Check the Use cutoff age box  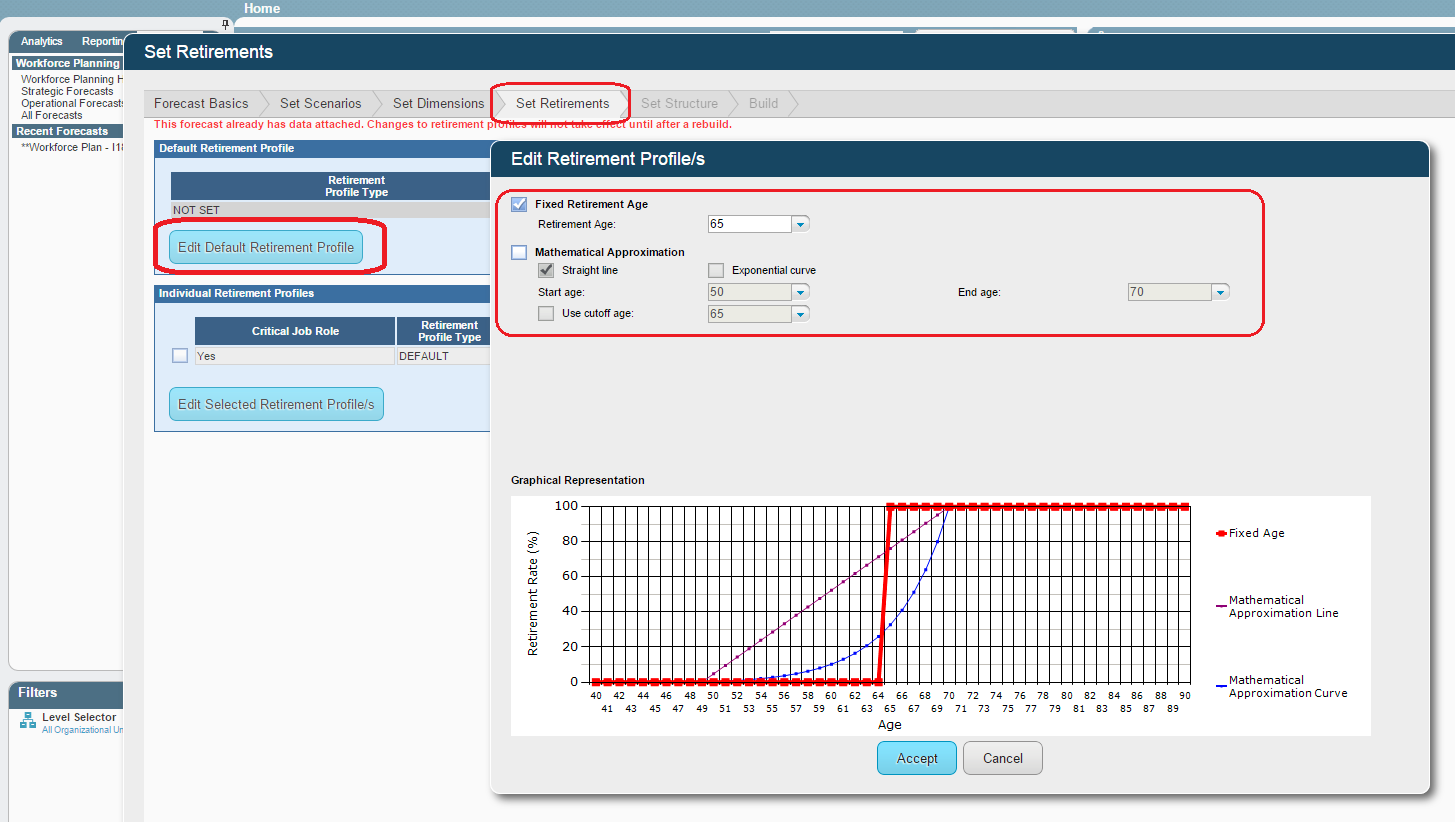tap(546, 313)
